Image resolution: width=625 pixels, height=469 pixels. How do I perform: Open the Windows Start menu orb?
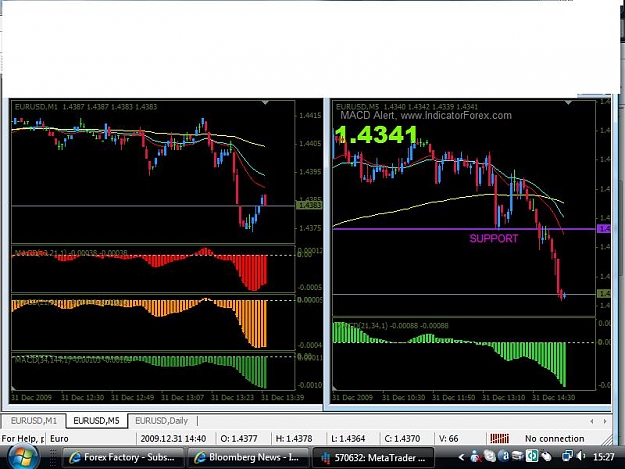coord(22,457)
